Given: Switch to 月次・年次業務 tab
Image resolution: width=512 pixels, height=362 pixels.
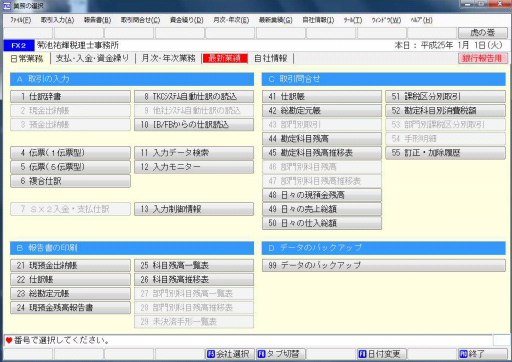Looking at the screenshot, I should pos(168,58).
